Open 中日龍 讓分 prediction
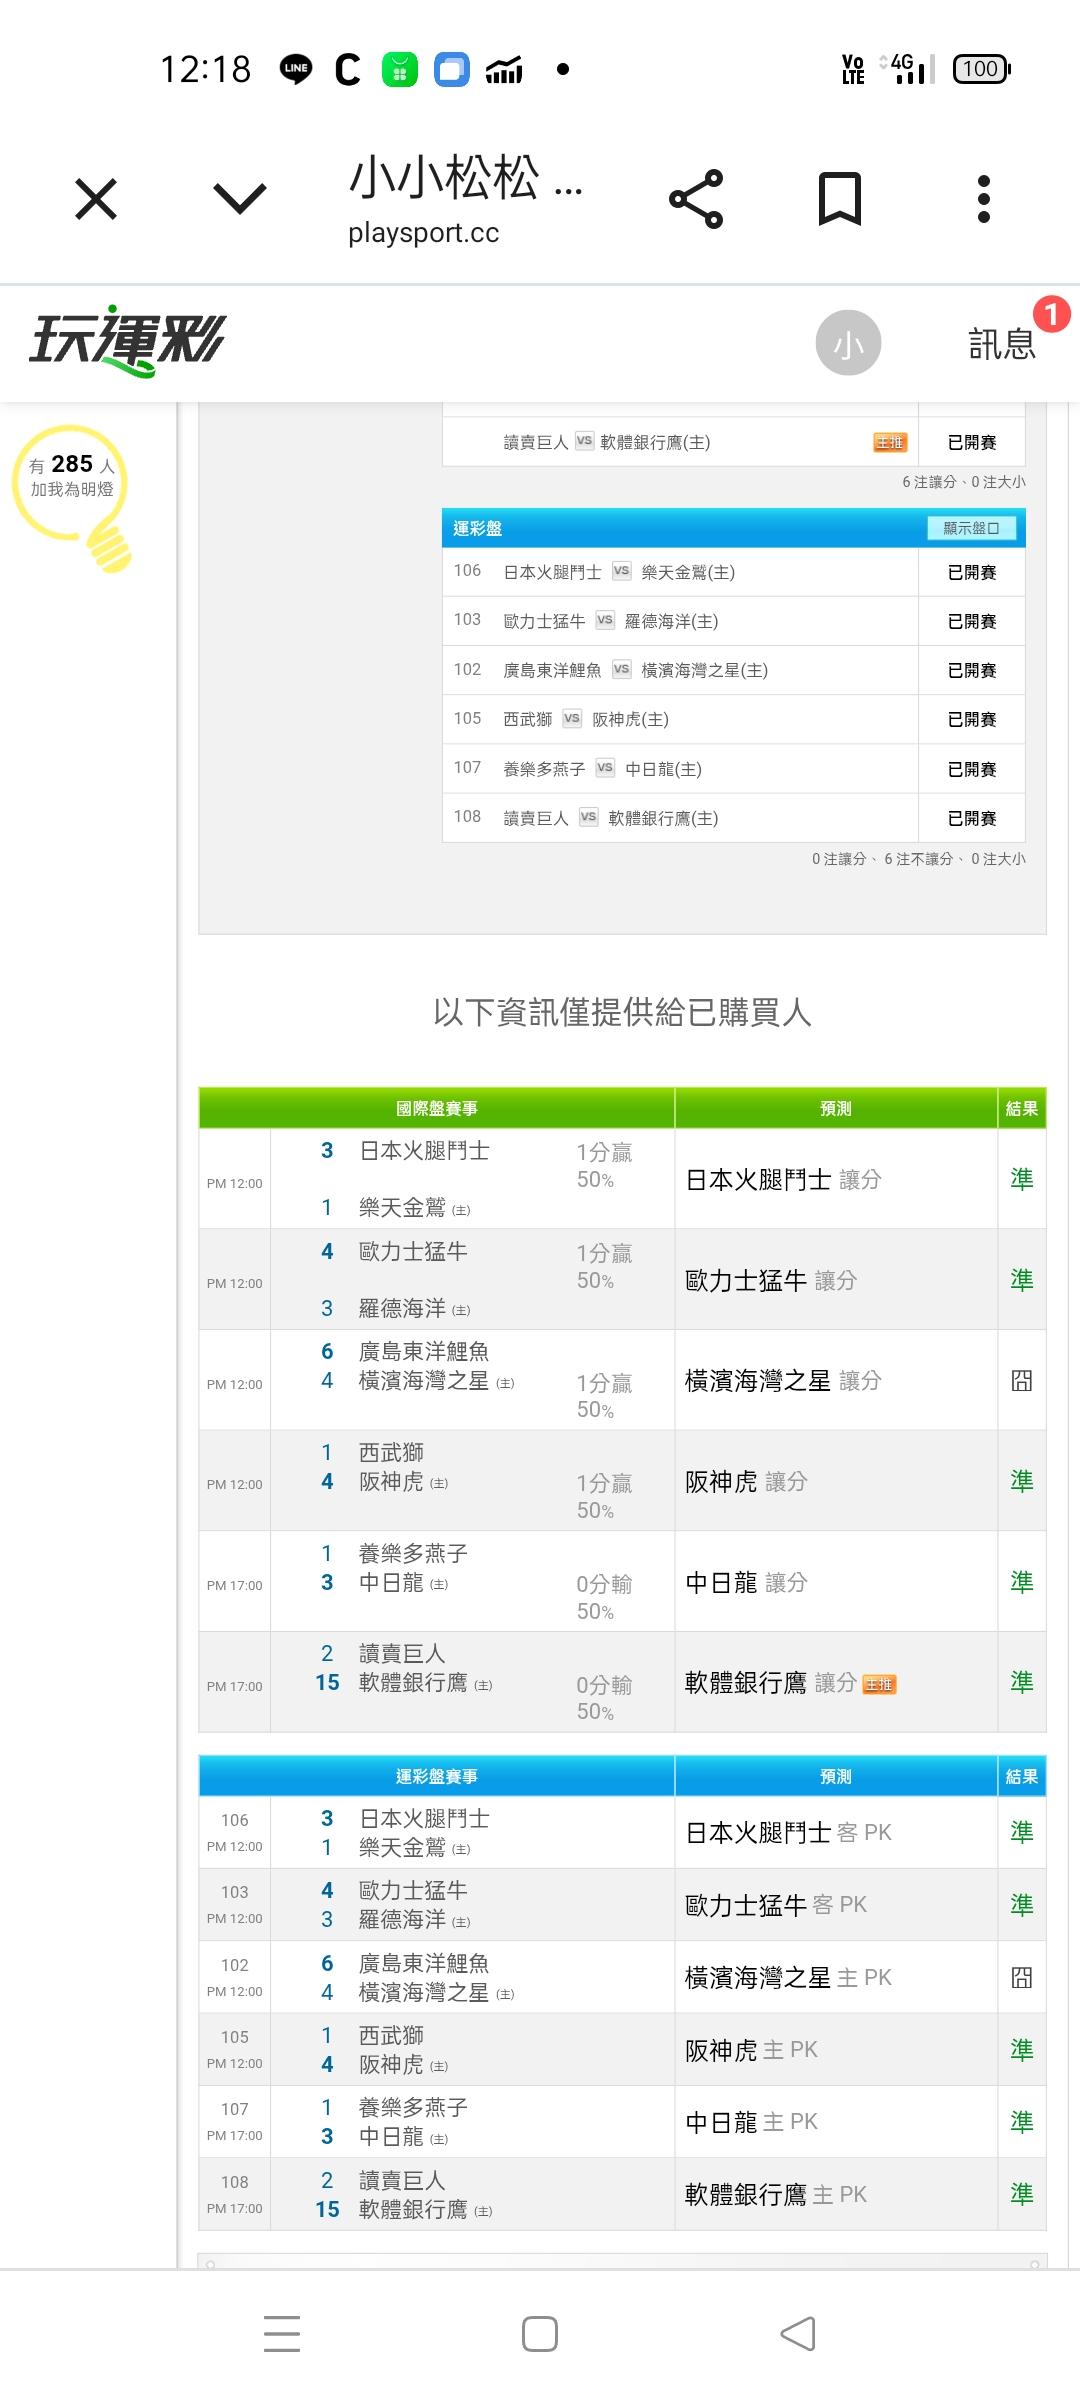Image resolution: width=1080 pixels, height=2400 pixels. coord(746,1583)
